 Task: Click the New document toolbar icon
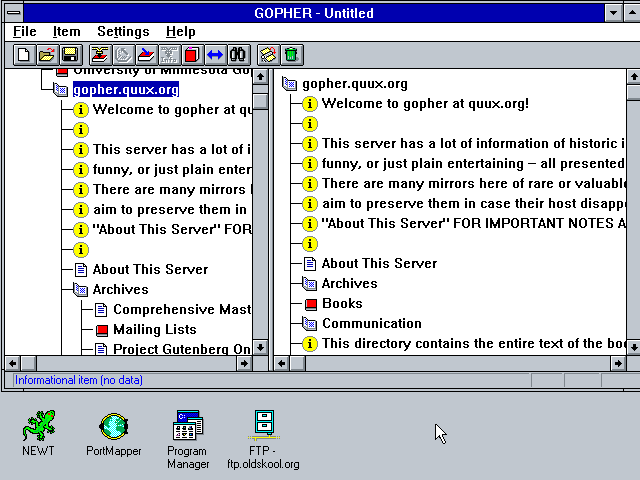(24, 55)
